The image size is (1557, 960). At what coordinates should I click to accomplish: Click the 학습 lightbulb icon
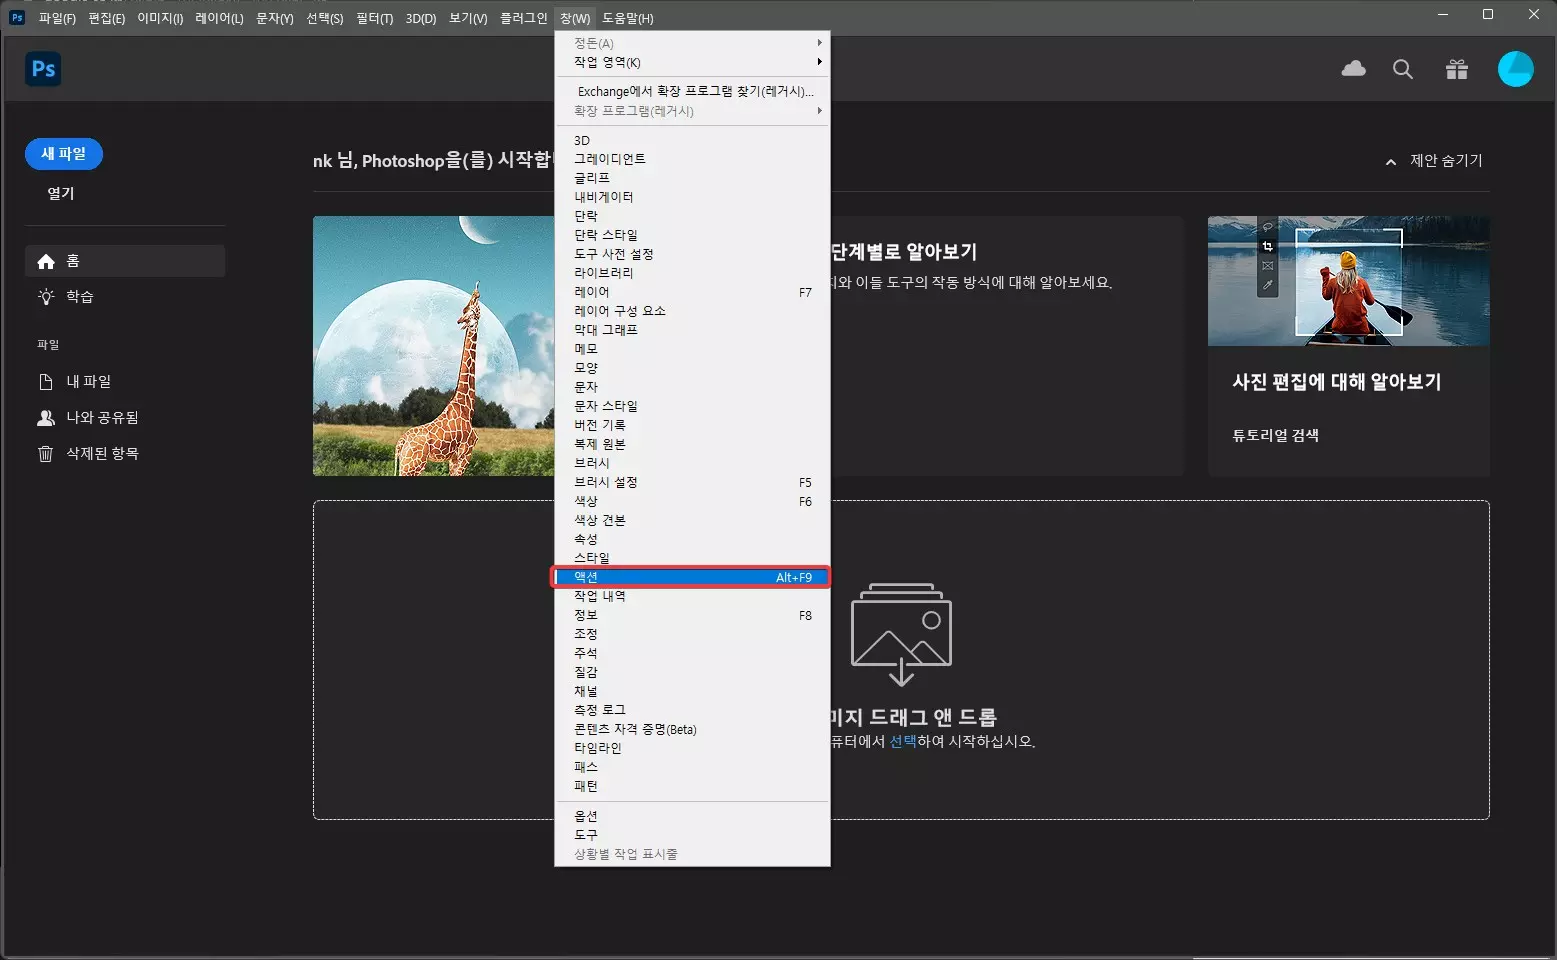tap(44, 296)
